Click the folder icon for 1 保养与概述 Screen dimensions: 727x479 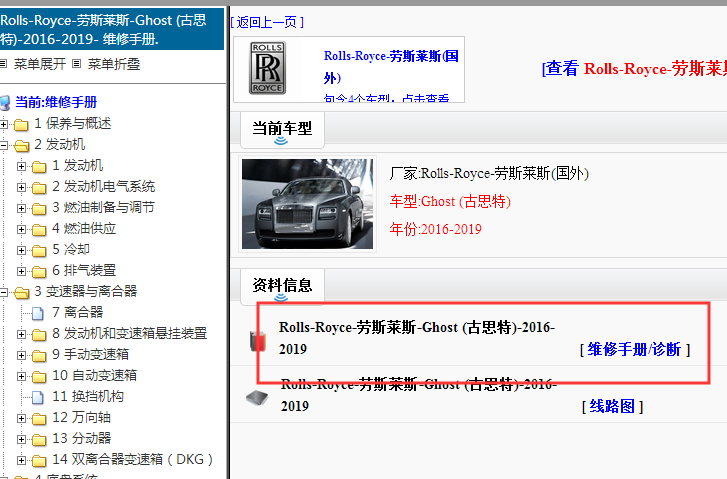pyautogui.click(x=21, y=124)
